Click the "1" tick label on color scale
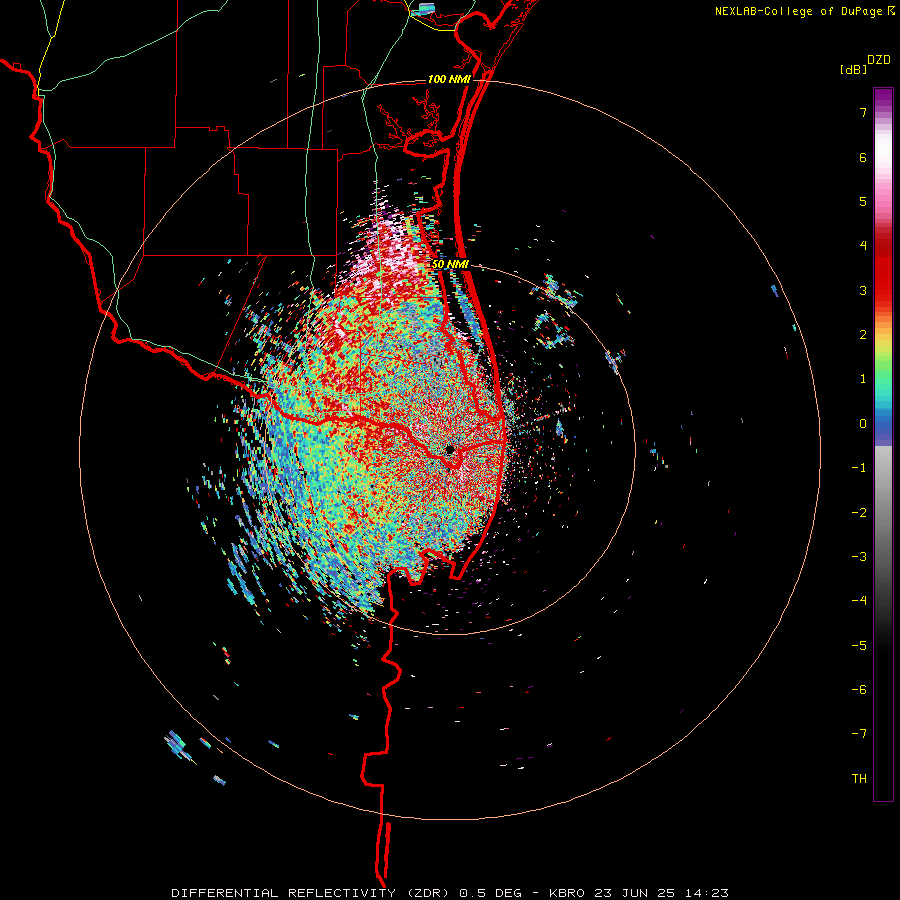This screenshot has width=900, height=900. [x=863, y=379]
